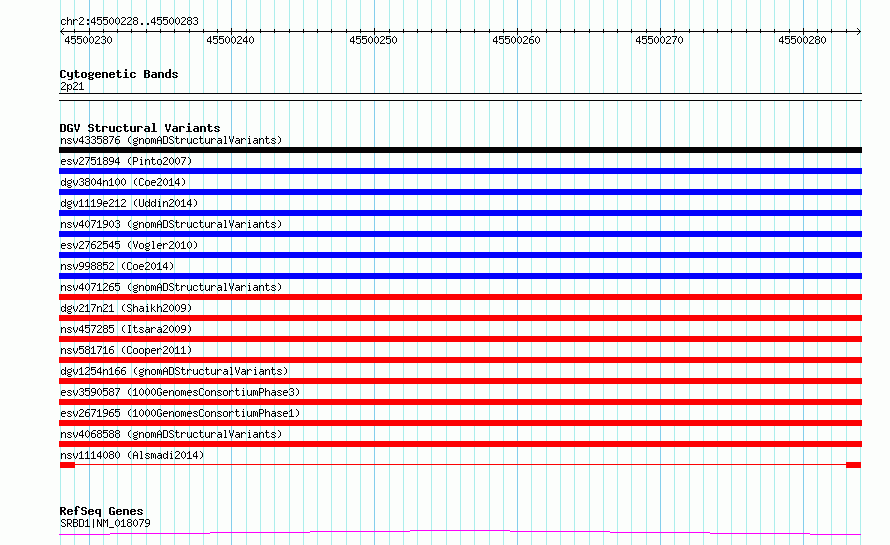This screenshot has width=890, height=545.
Task: Click the red bar under nsv4071265
Action: (x=460, y=297)
